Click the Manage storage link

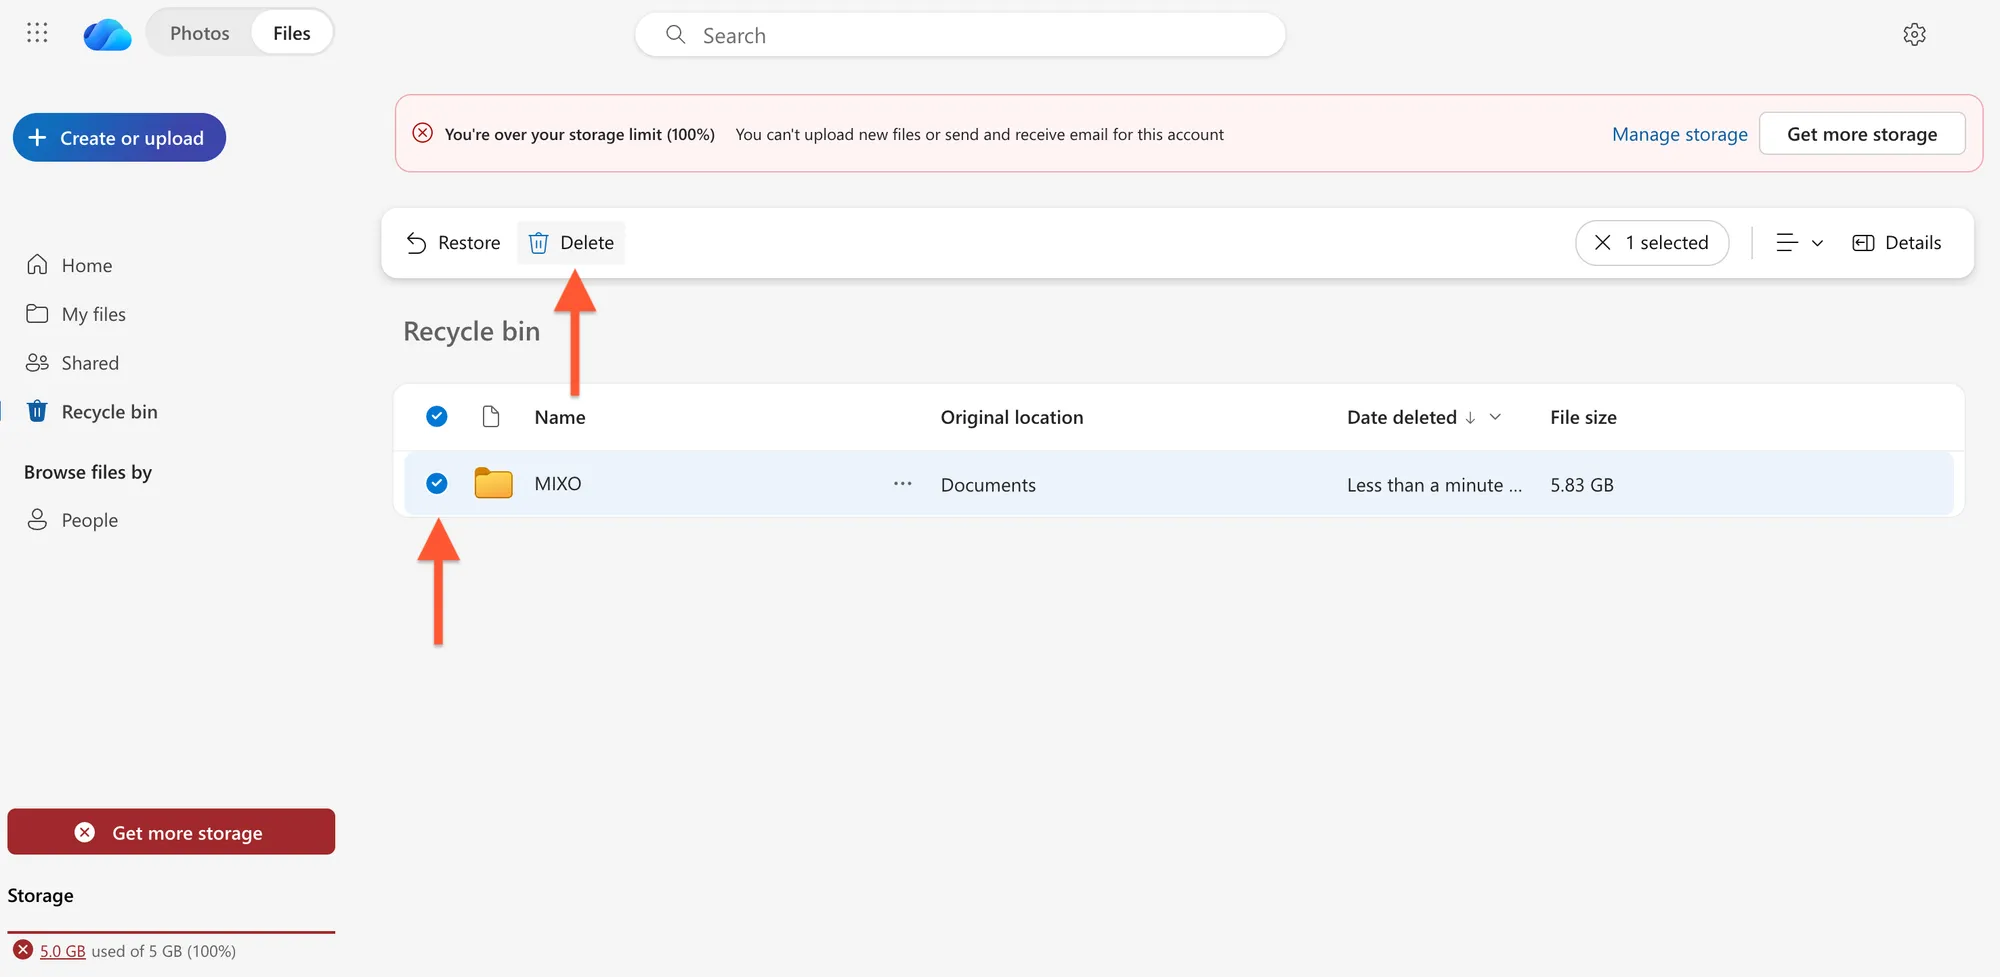point(1679,134)
